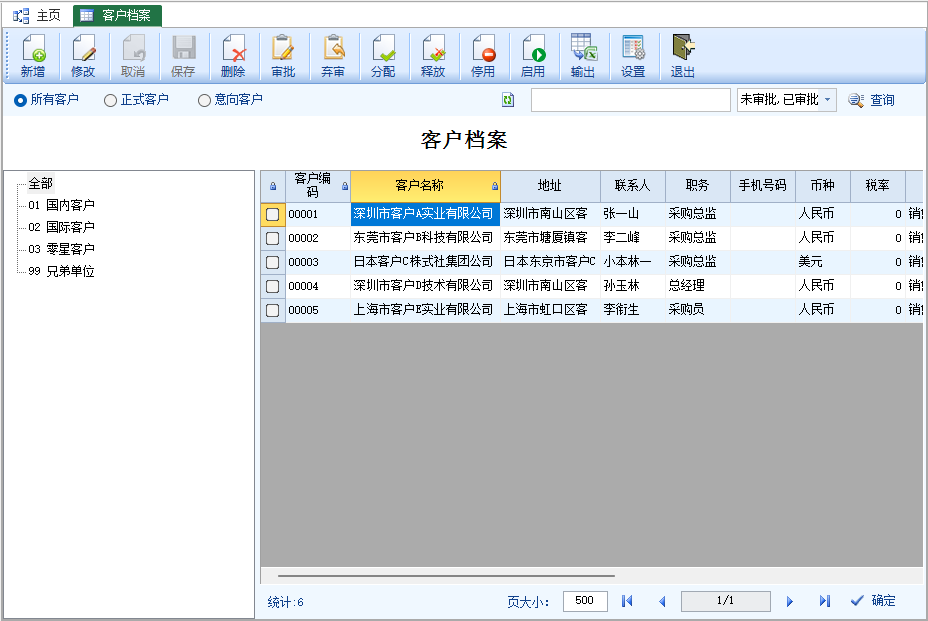Screen dimensions: 928x621
Task: Click the 审批 (Approve) toolbar icon
Action: [x=283, y=56]
